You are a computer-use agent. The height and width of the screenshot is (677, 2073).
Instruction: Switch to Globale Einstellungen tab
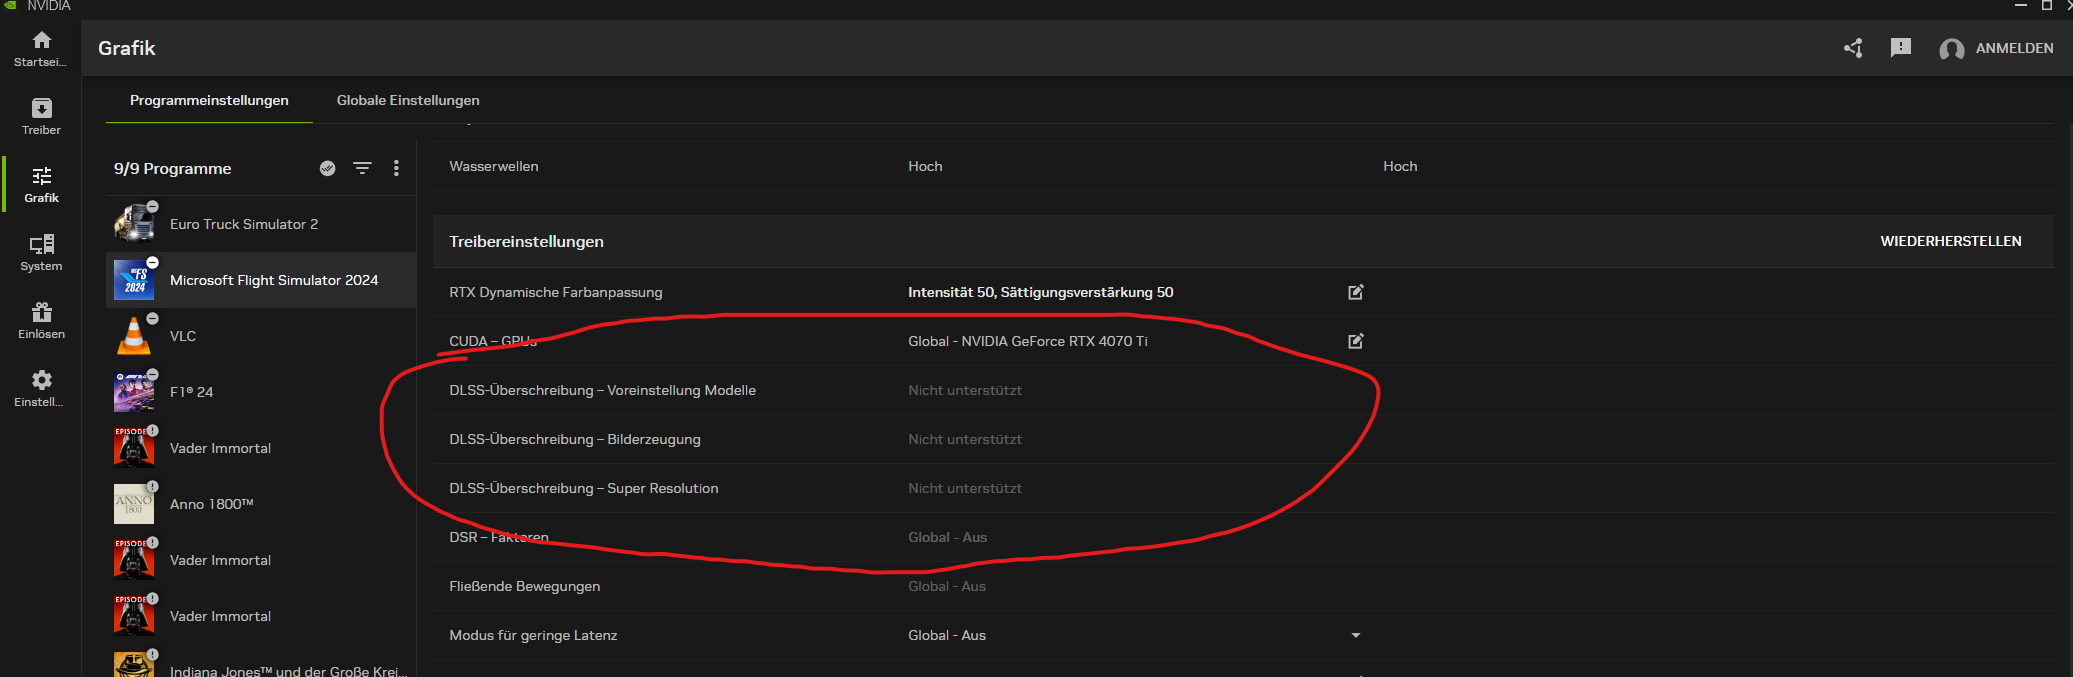408,100
